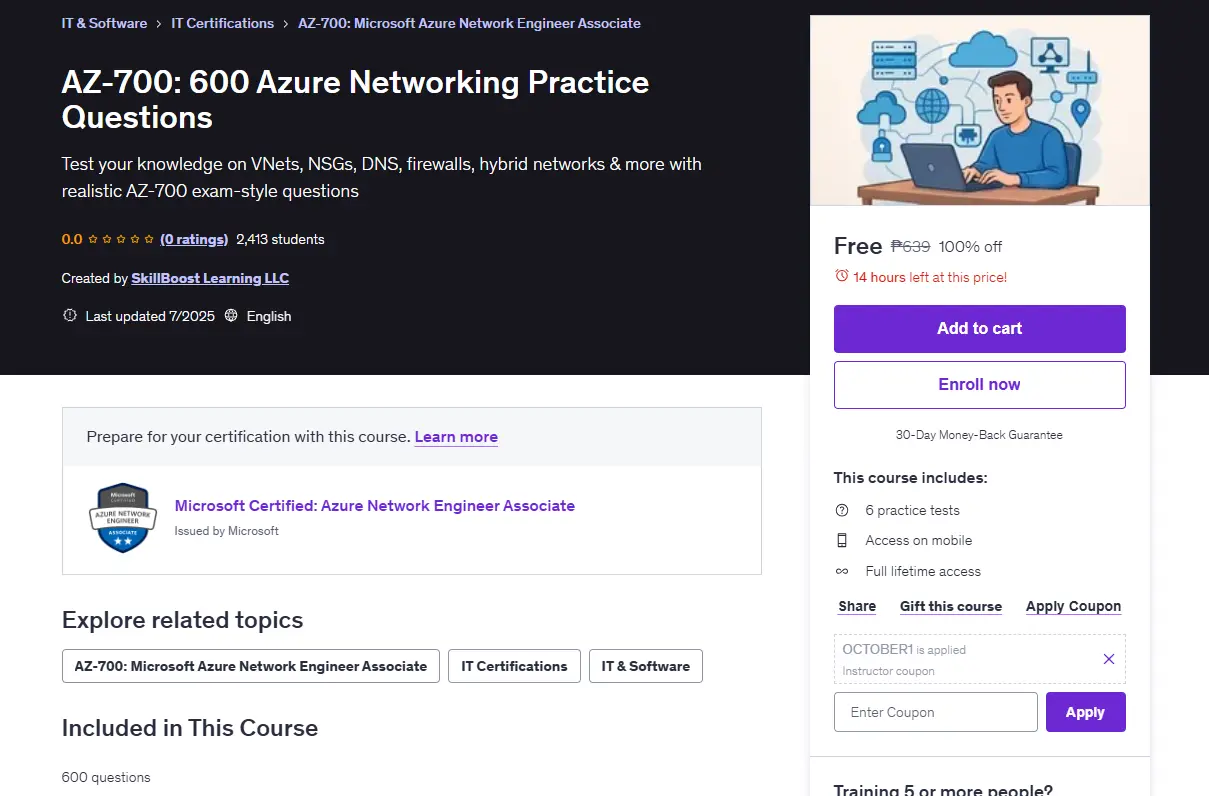Click Full lifetime access text
This screenshot has height=796, width=1209.
pos(923,571)
